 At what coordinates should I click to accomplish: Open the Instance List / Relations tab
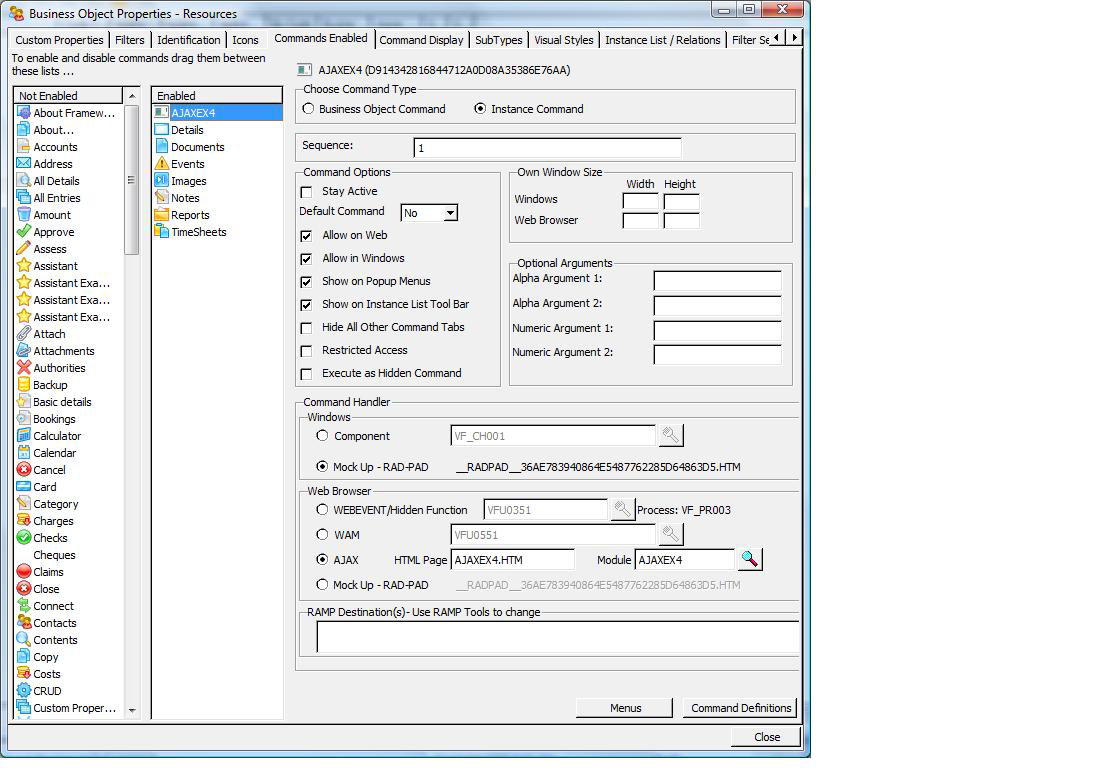tap(663, 40)
